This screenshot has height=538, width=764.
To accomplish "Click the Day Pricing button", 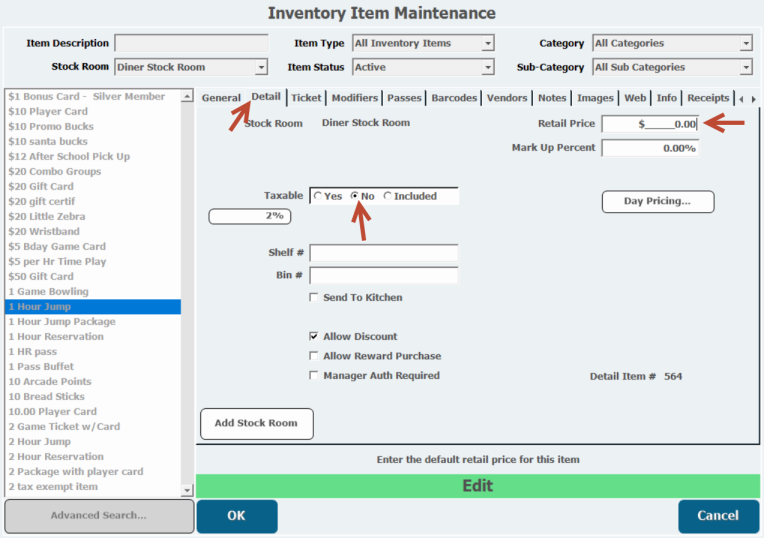I will [657, 201].
